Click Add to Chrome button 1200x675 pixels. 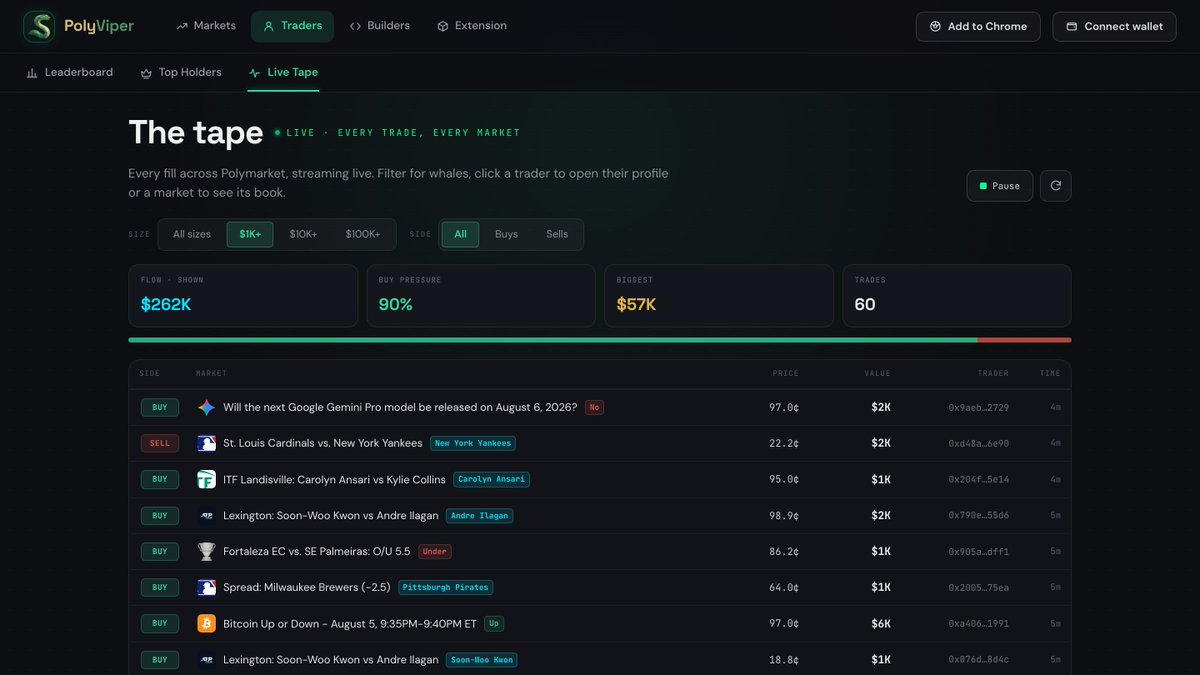click(x=978, y=26)
